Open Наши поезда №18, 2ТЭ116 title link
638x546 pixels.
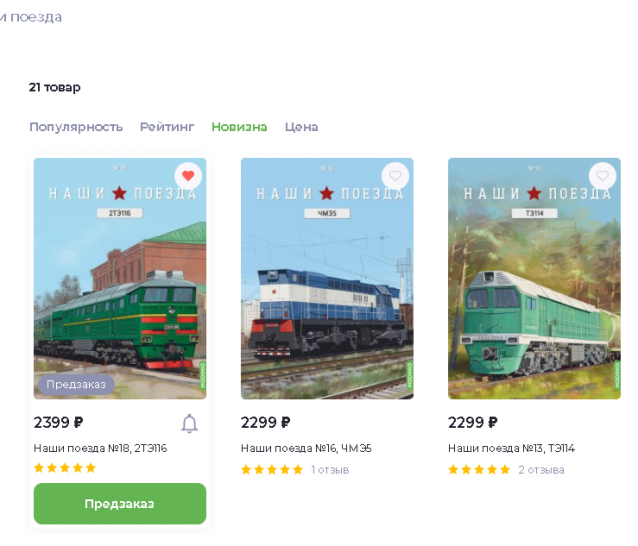pyautogui.click(x=100, y=448)
